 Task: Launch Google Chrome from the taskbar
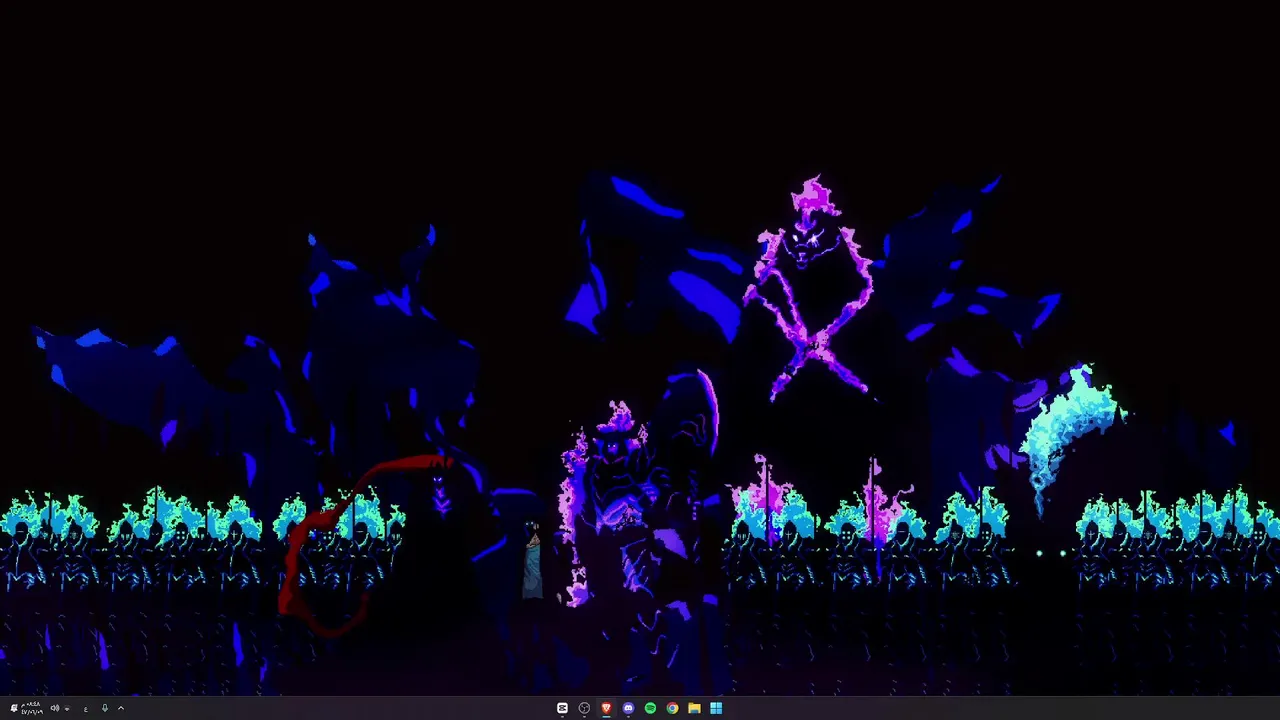(672, 708)
